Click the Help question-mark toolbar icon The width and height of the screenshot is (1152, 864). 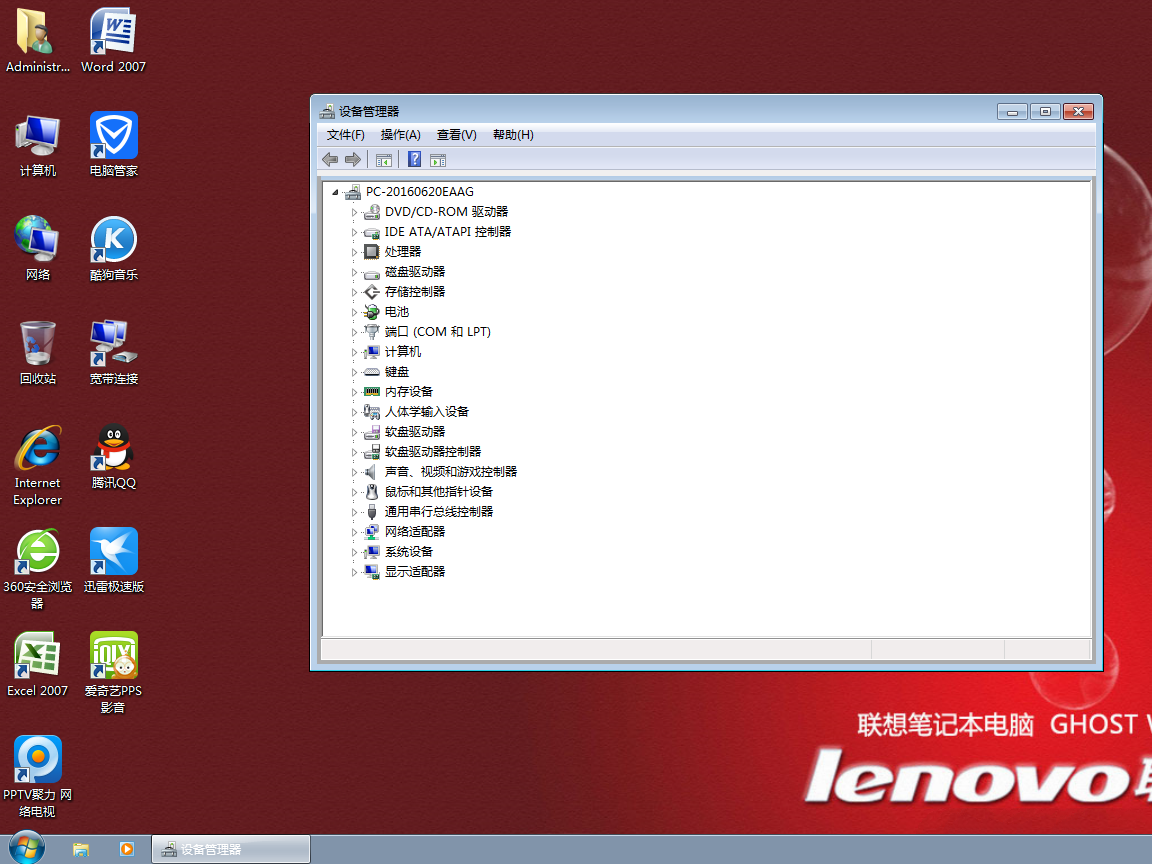[x=414, y=160]
